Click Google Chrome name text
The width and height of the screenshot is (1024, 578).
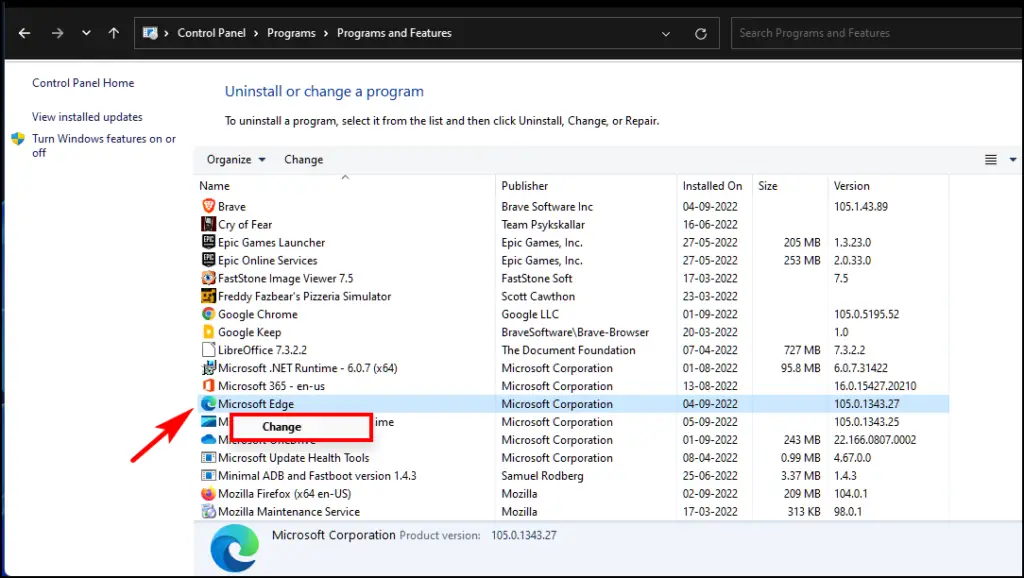[258, 314]
